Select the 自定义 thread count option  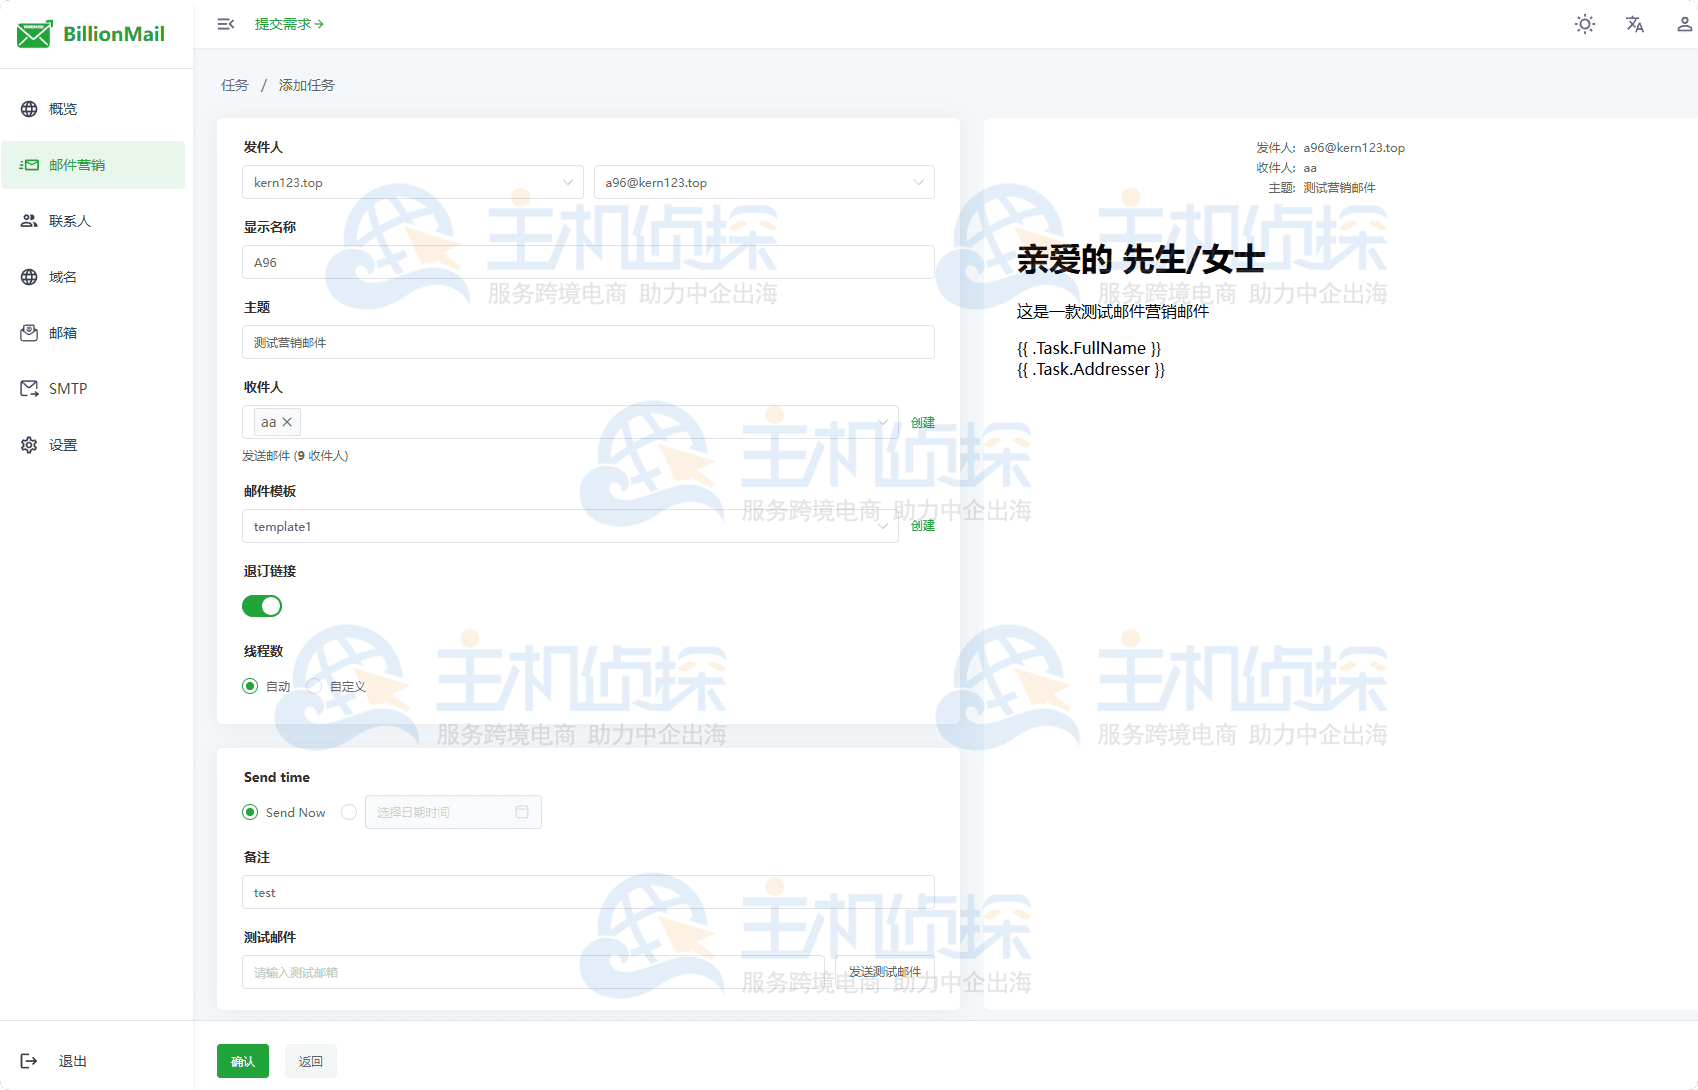(315, 686)
